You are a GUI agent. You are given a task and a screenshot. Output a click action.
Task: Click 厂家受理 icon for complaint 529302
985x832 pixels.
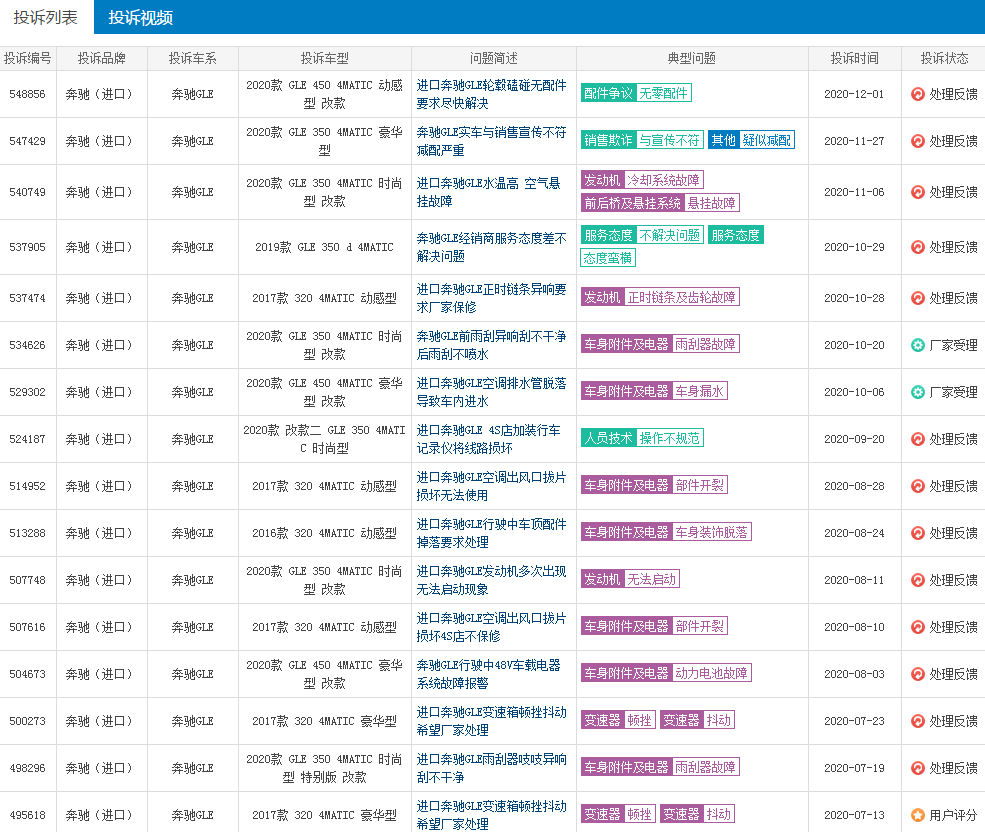tap(918, 392)
